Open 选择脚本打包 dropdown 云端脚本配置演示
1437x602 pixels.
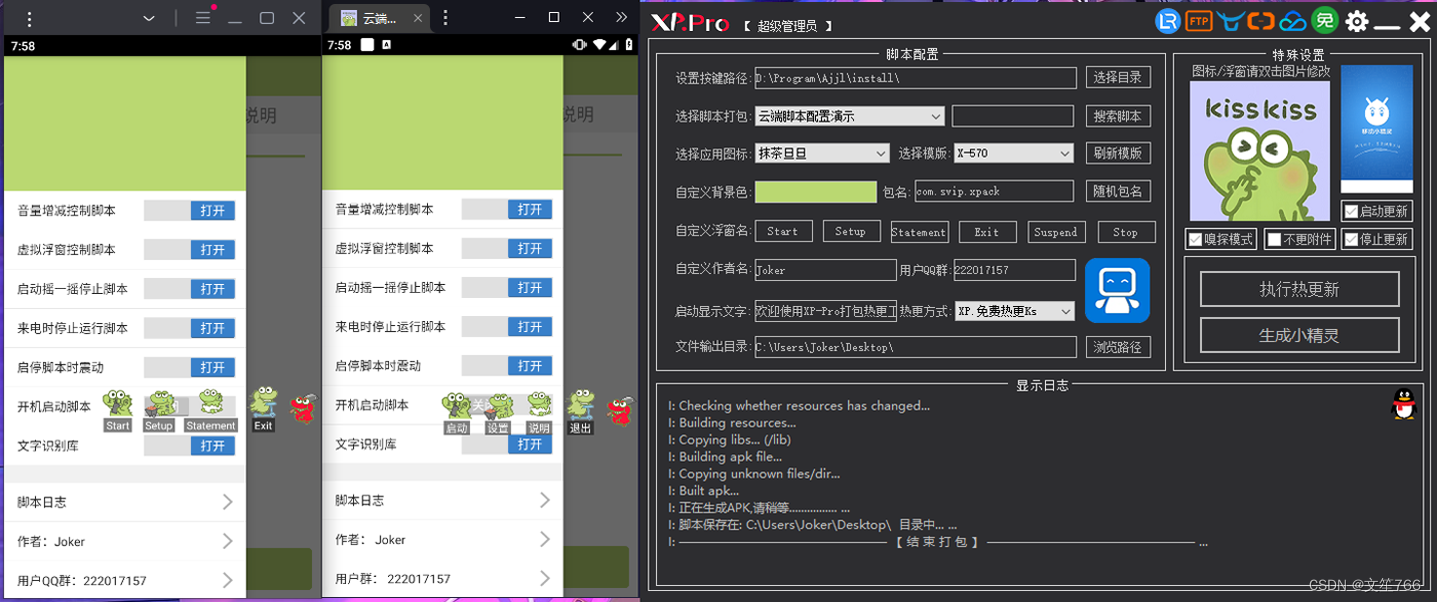pos(850,116)
